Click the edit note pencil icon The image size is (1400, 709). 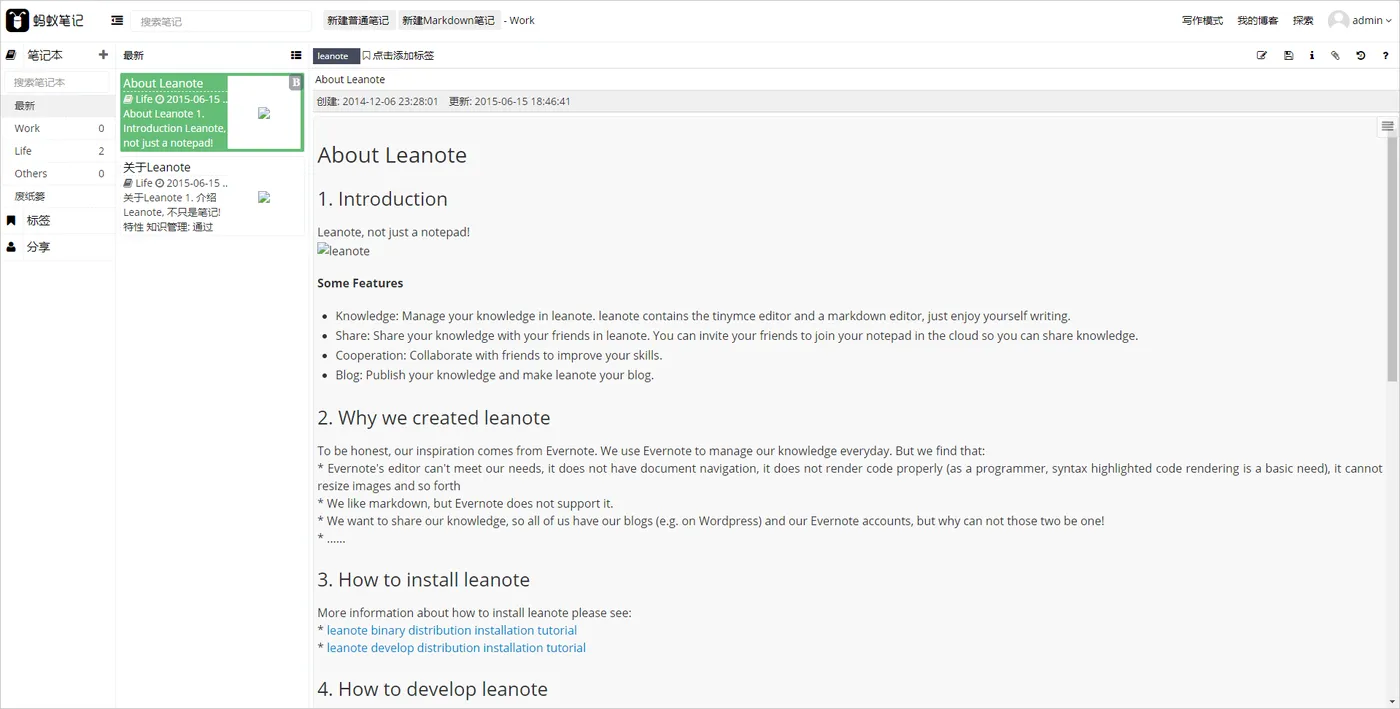click(x=1261, y=56)
